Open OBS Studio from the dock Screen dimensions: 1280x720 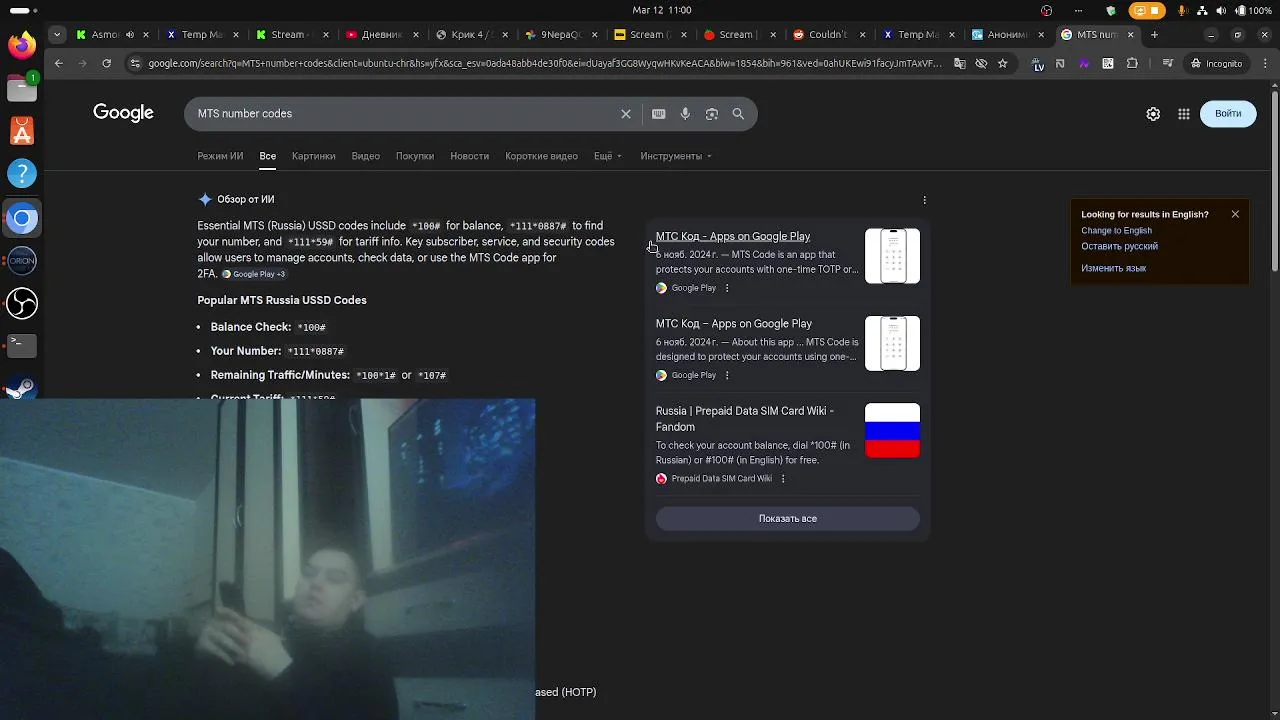pos(21,303)
